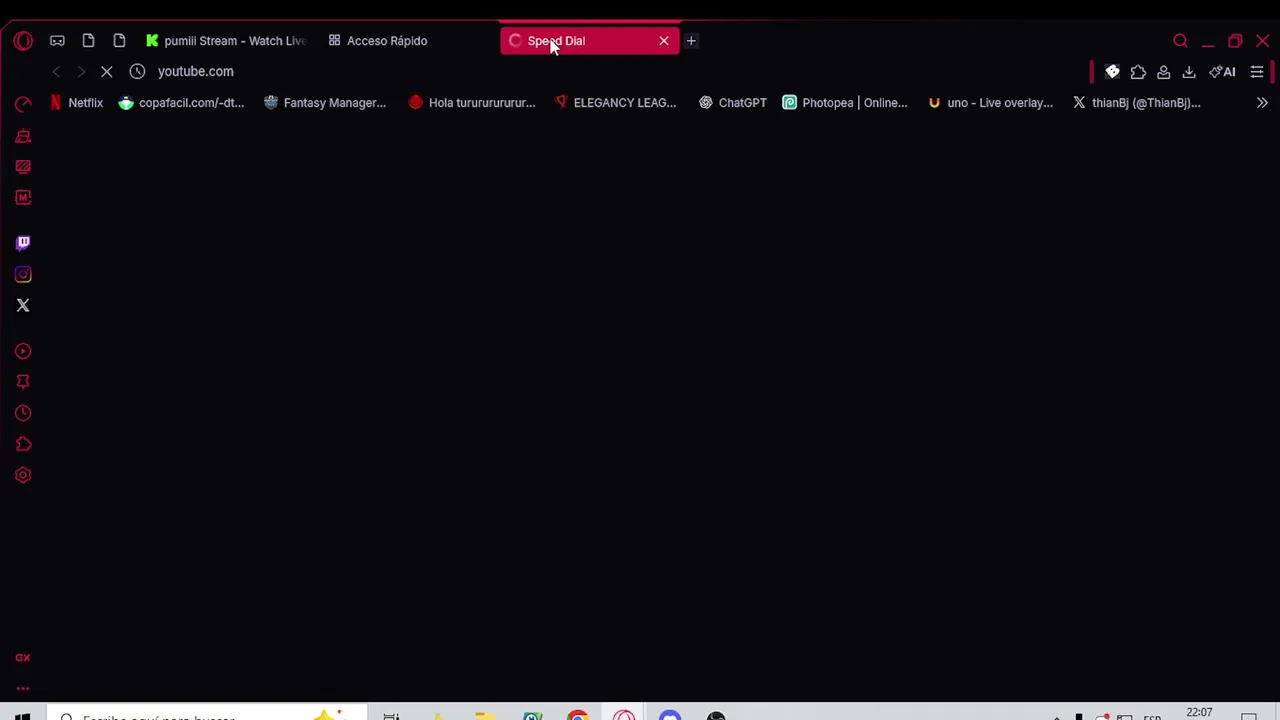Open the copafacil.com bookmark
The height and width of the screenshot is (720, 1280).
182,103
